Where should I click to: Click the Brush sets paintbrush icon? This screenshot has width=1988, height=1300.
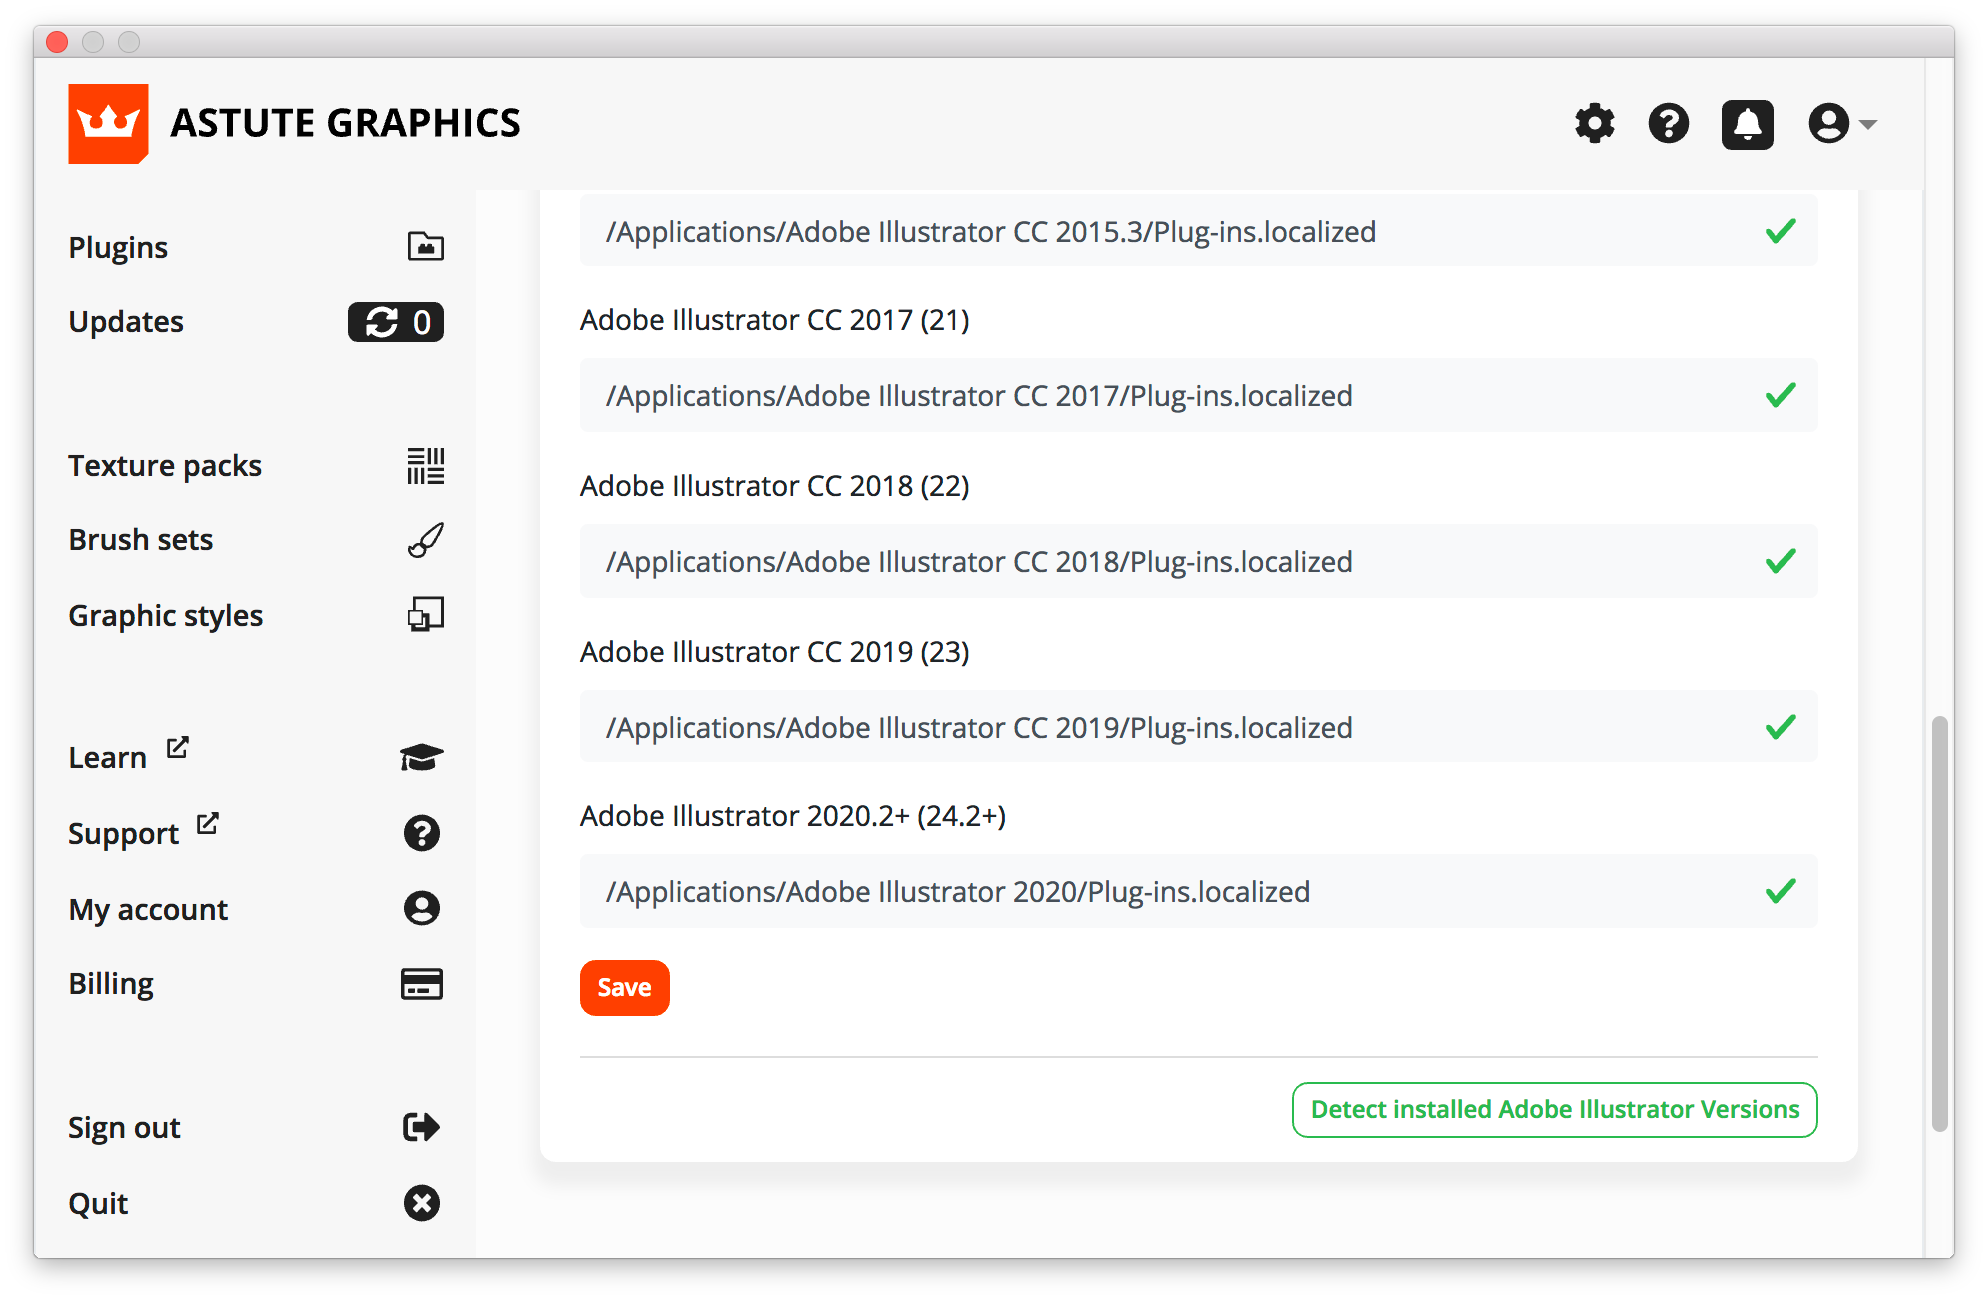425,540
